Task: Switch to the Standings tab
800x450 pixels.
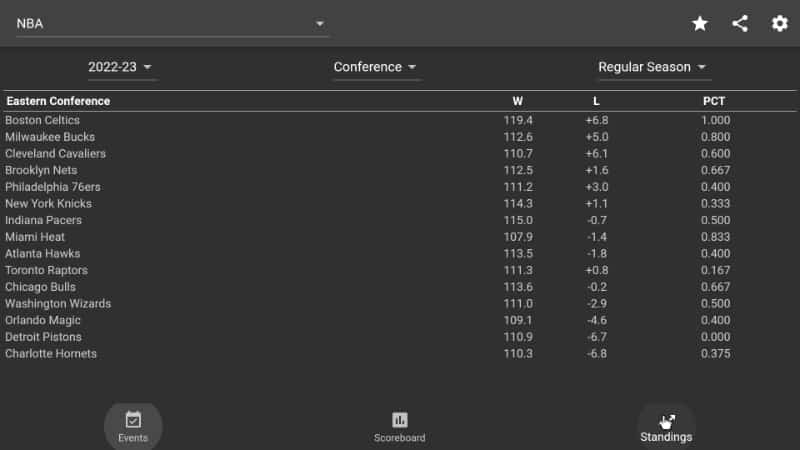Action: 666,427
